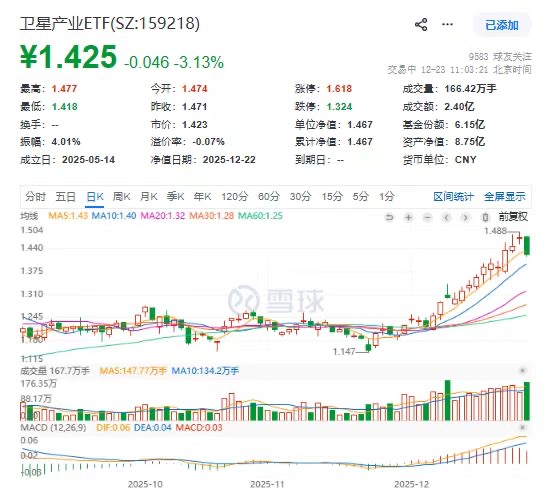Click the 成交额 value 2.40亿
555x493 pixels.
pos(459,107)
